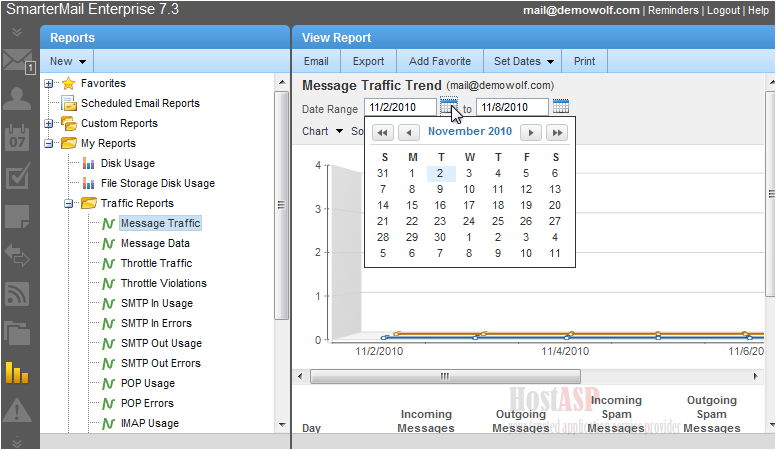The width and height of the screenshot is (776, 450).
Task: Click the end date calendar icon
Action: 561,106
